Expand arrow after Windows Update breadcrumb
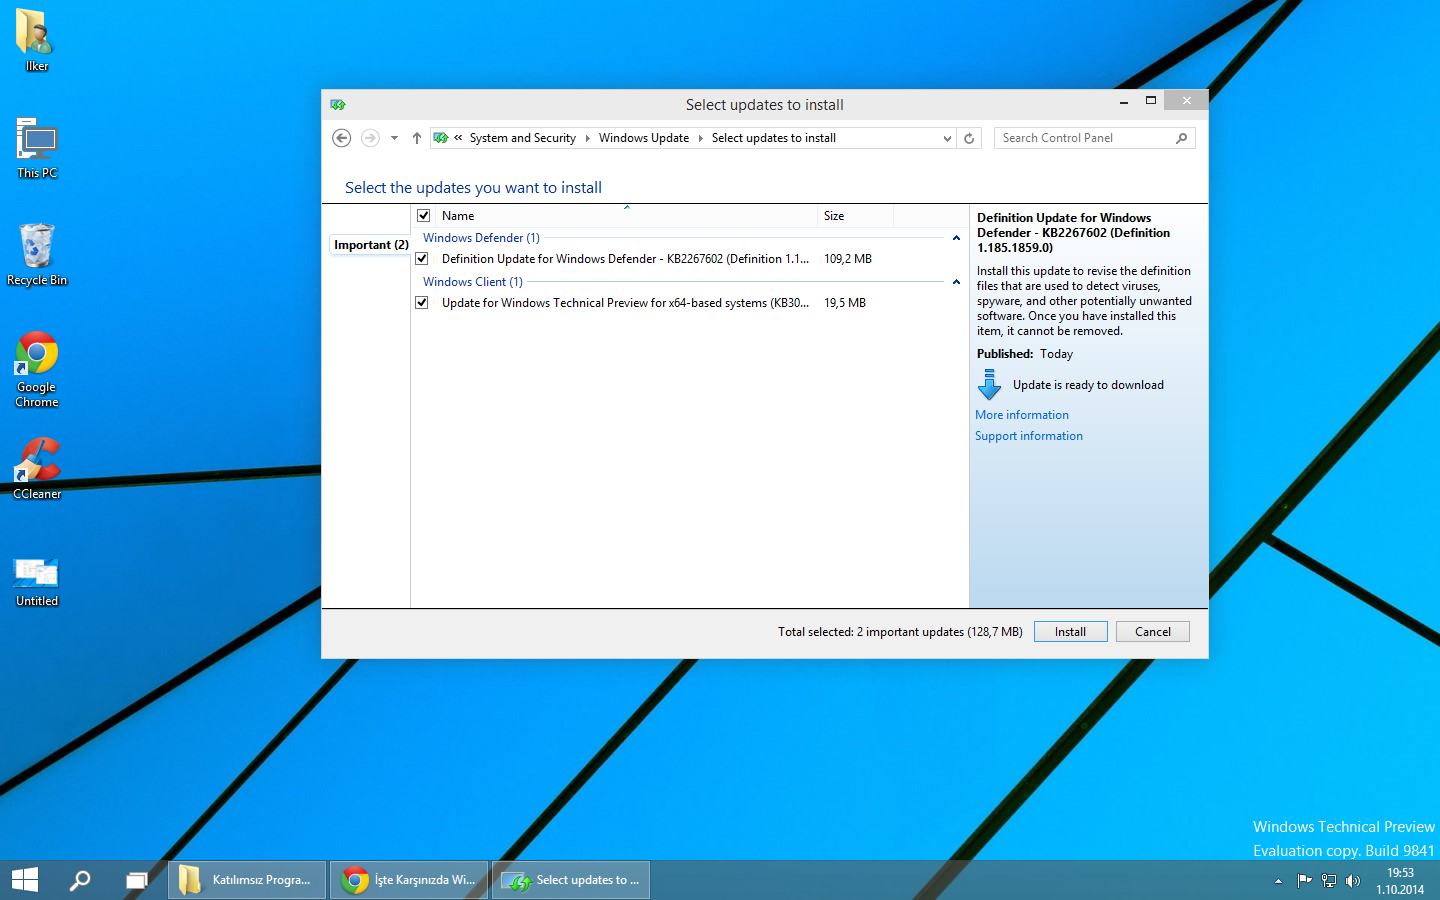 [x=701, y=138]
